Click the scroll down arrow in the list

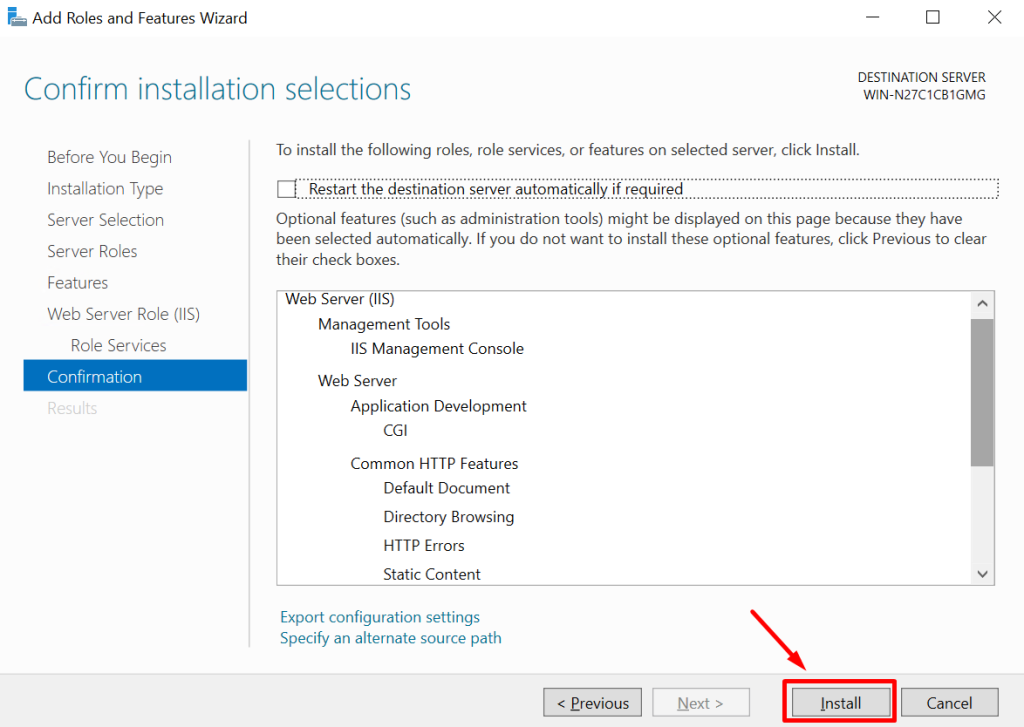pos(982,574)
